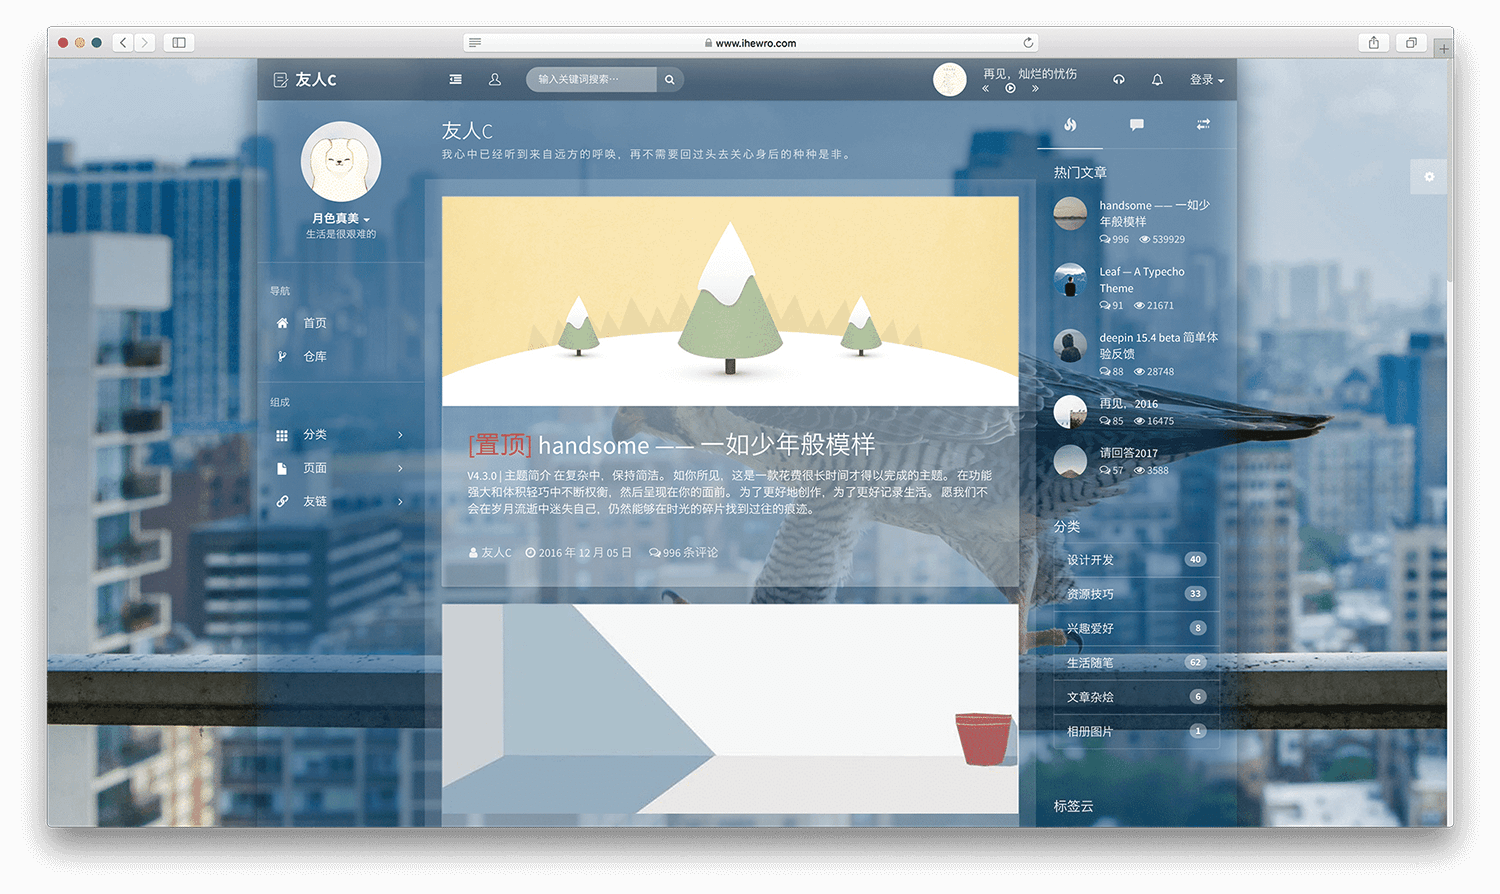Click the Safari share button
This screenshot has height=894, width=1500.
(x=1374, y=43)
